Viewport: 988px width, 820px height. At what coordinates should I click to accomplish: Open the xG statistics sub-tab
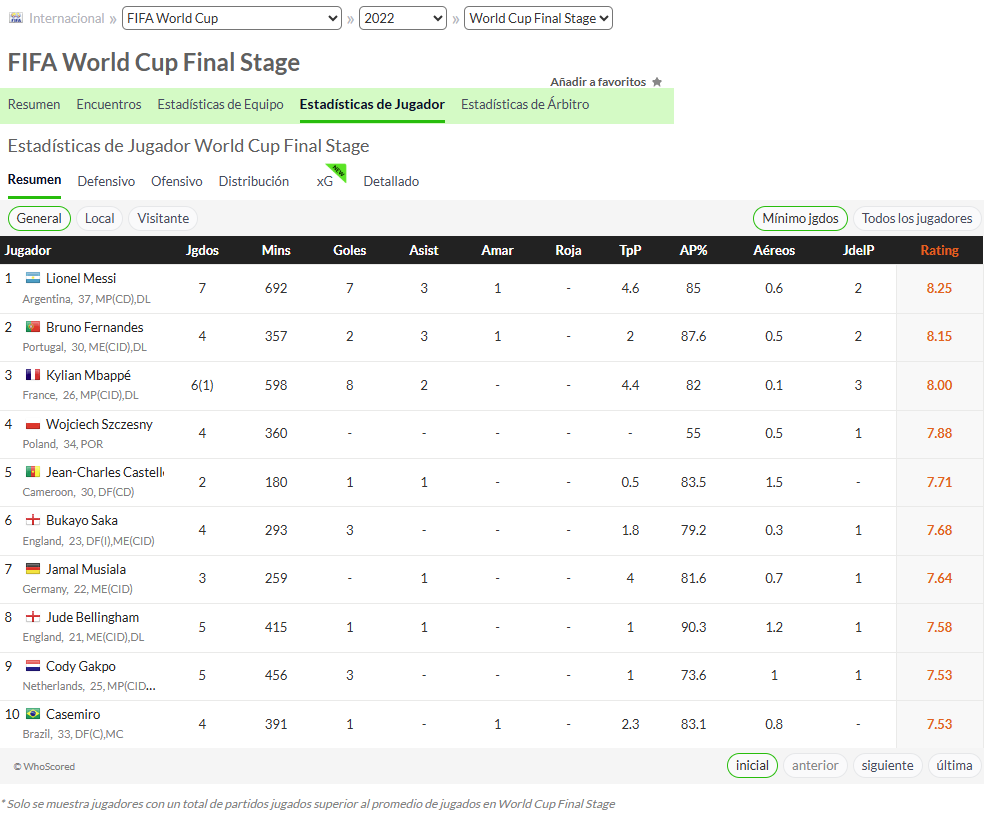pyautogui.click(x=325, y=182)
